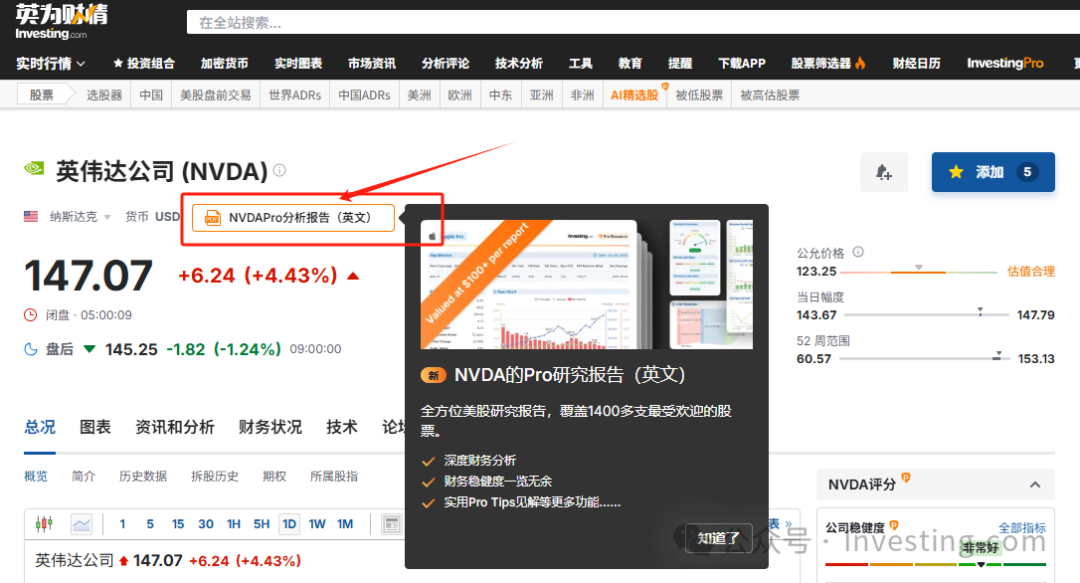Open 实时图表 menu item
This screenshot has width=1080, height=583.
pyautogui.click(x=298, y=63)
